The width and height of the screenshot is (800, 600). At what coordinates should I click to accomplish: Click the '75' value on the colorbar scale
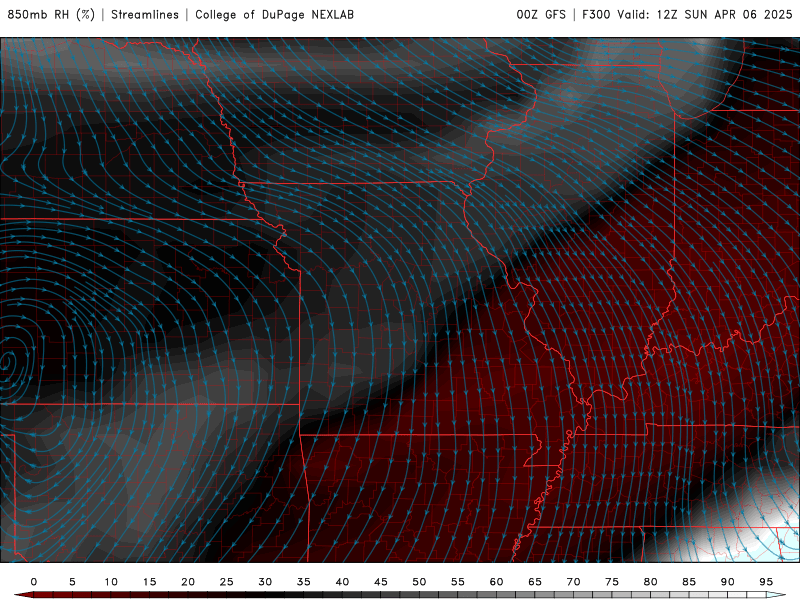point(612,582)
